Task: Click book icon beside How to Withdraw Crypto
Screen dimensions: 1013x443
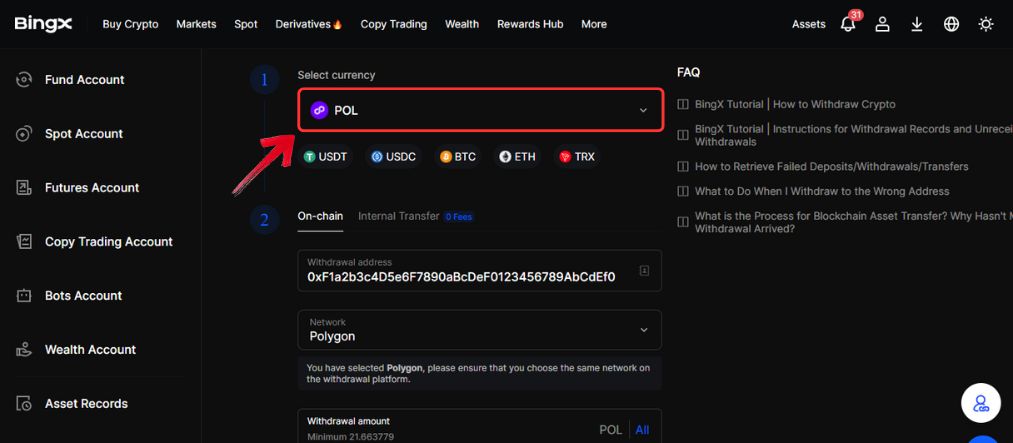Action: coord(683,105)
